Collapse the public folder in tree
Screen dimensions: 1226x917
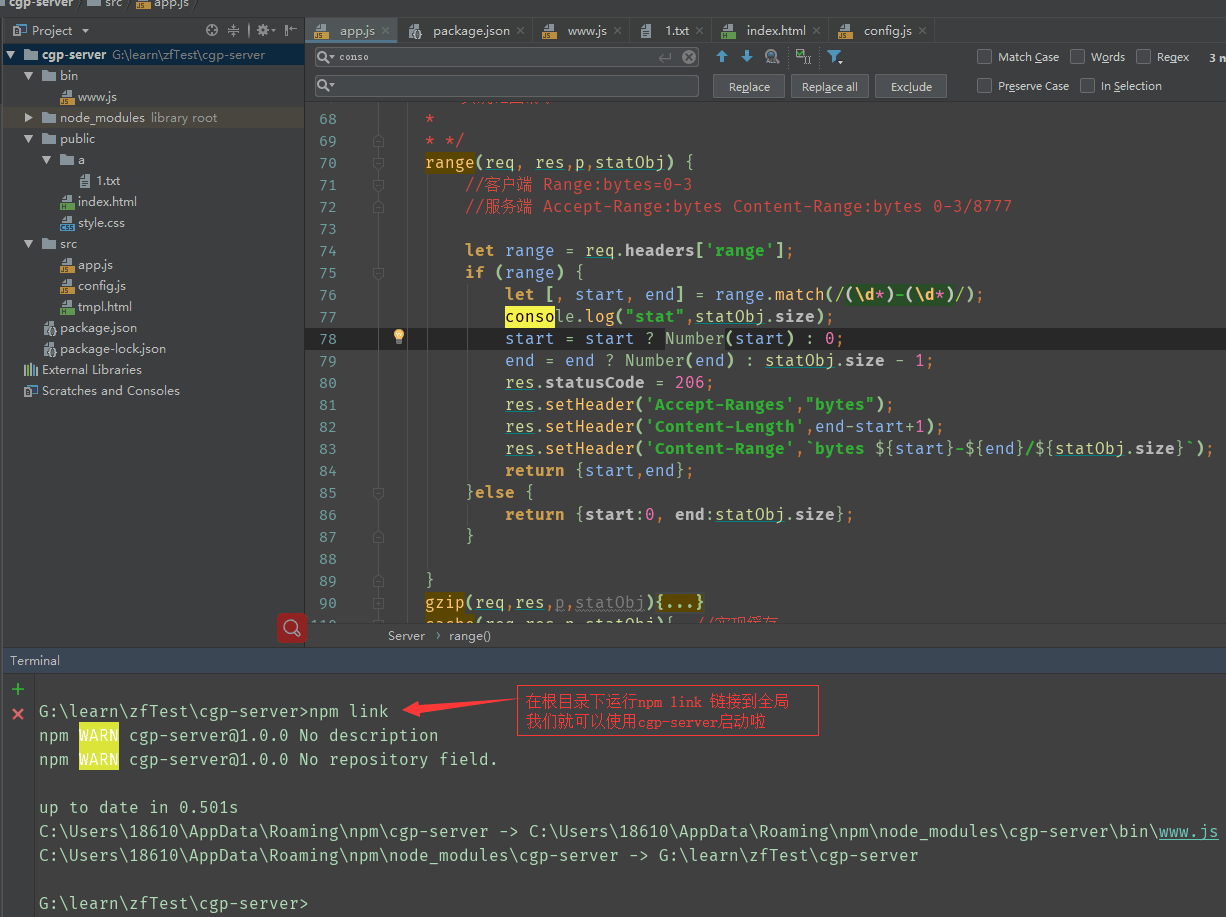(29, 139)
